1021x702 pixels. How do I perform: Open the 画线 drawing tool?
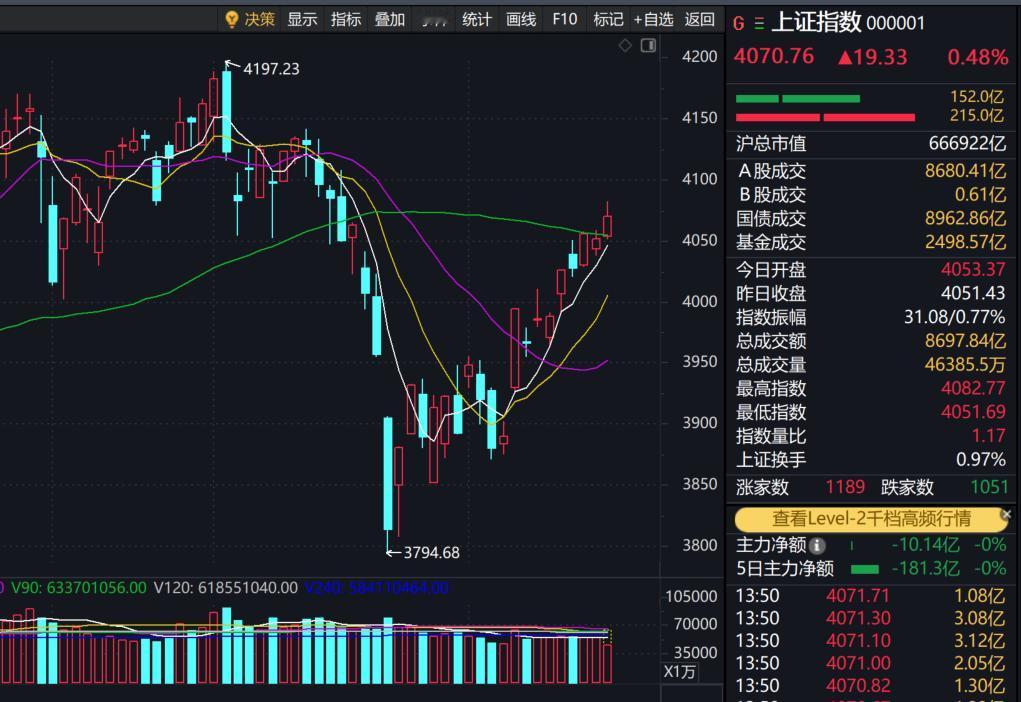[519, 19]
